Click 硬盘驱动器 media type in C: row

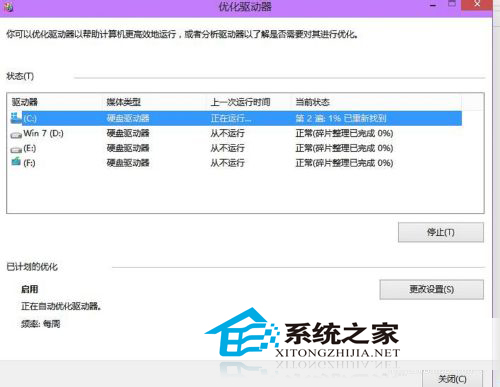coord(128,118)
